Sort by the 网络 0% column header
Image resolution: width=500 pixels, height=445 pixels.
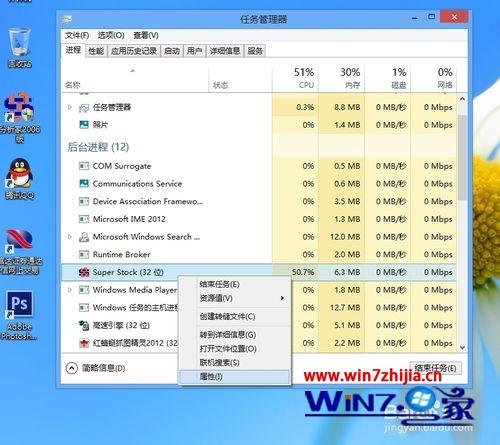tap(434, 78)
